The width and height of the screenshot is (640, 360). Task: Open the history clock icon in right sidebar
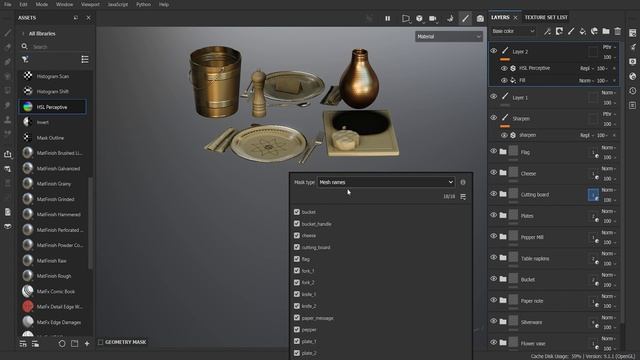click(633, 91)
